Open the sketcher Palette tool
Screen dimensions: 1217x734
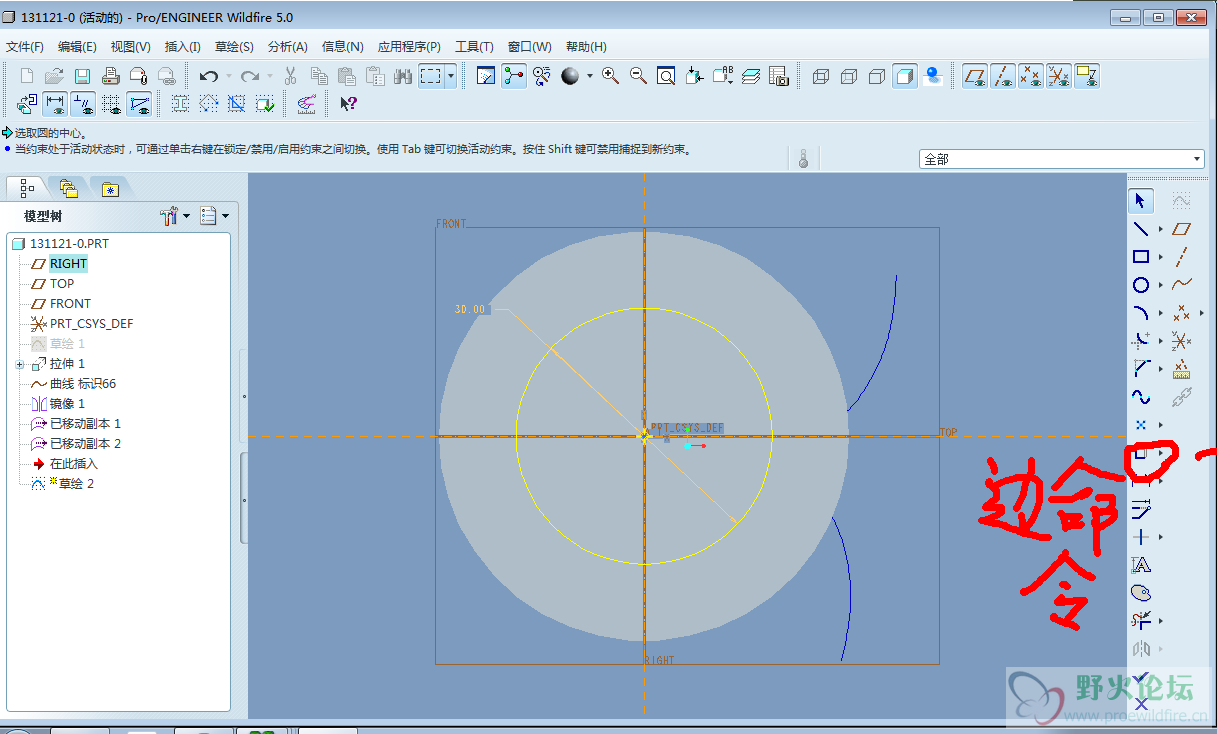1141,593
